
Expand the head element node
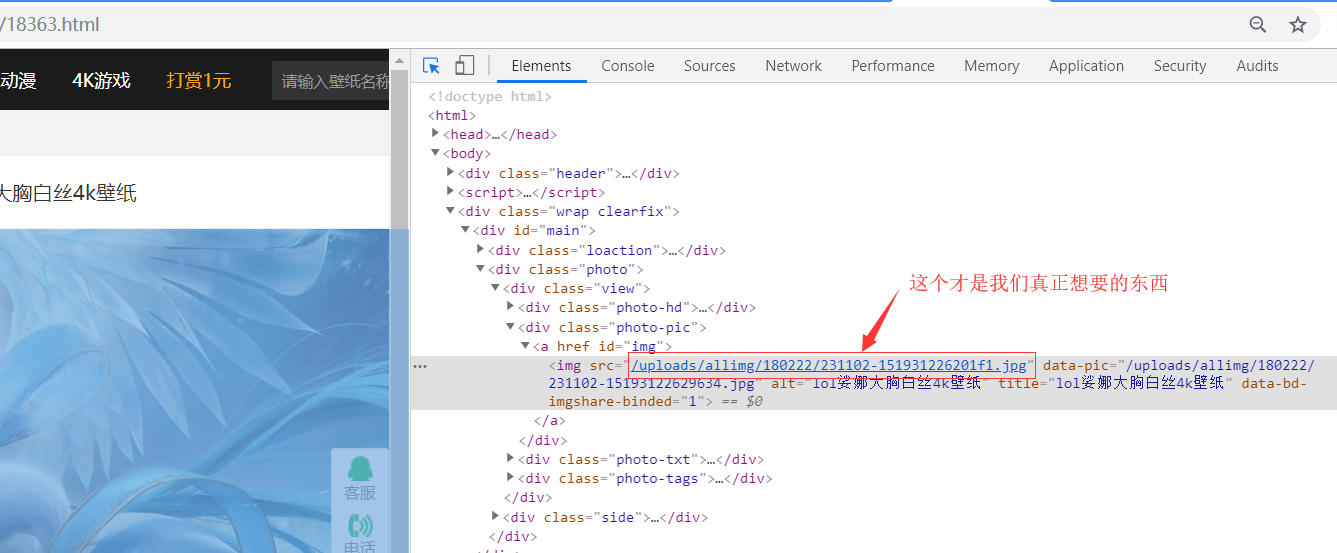(435, 134)
